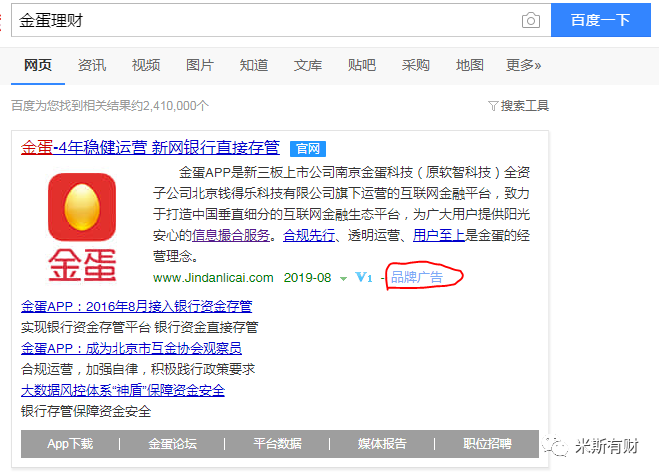Click the text 百度为您找到相关结果约2,410,000个
Image resolution: width=659 pixels, height=475 pixels.
click(x=110, y=106)
